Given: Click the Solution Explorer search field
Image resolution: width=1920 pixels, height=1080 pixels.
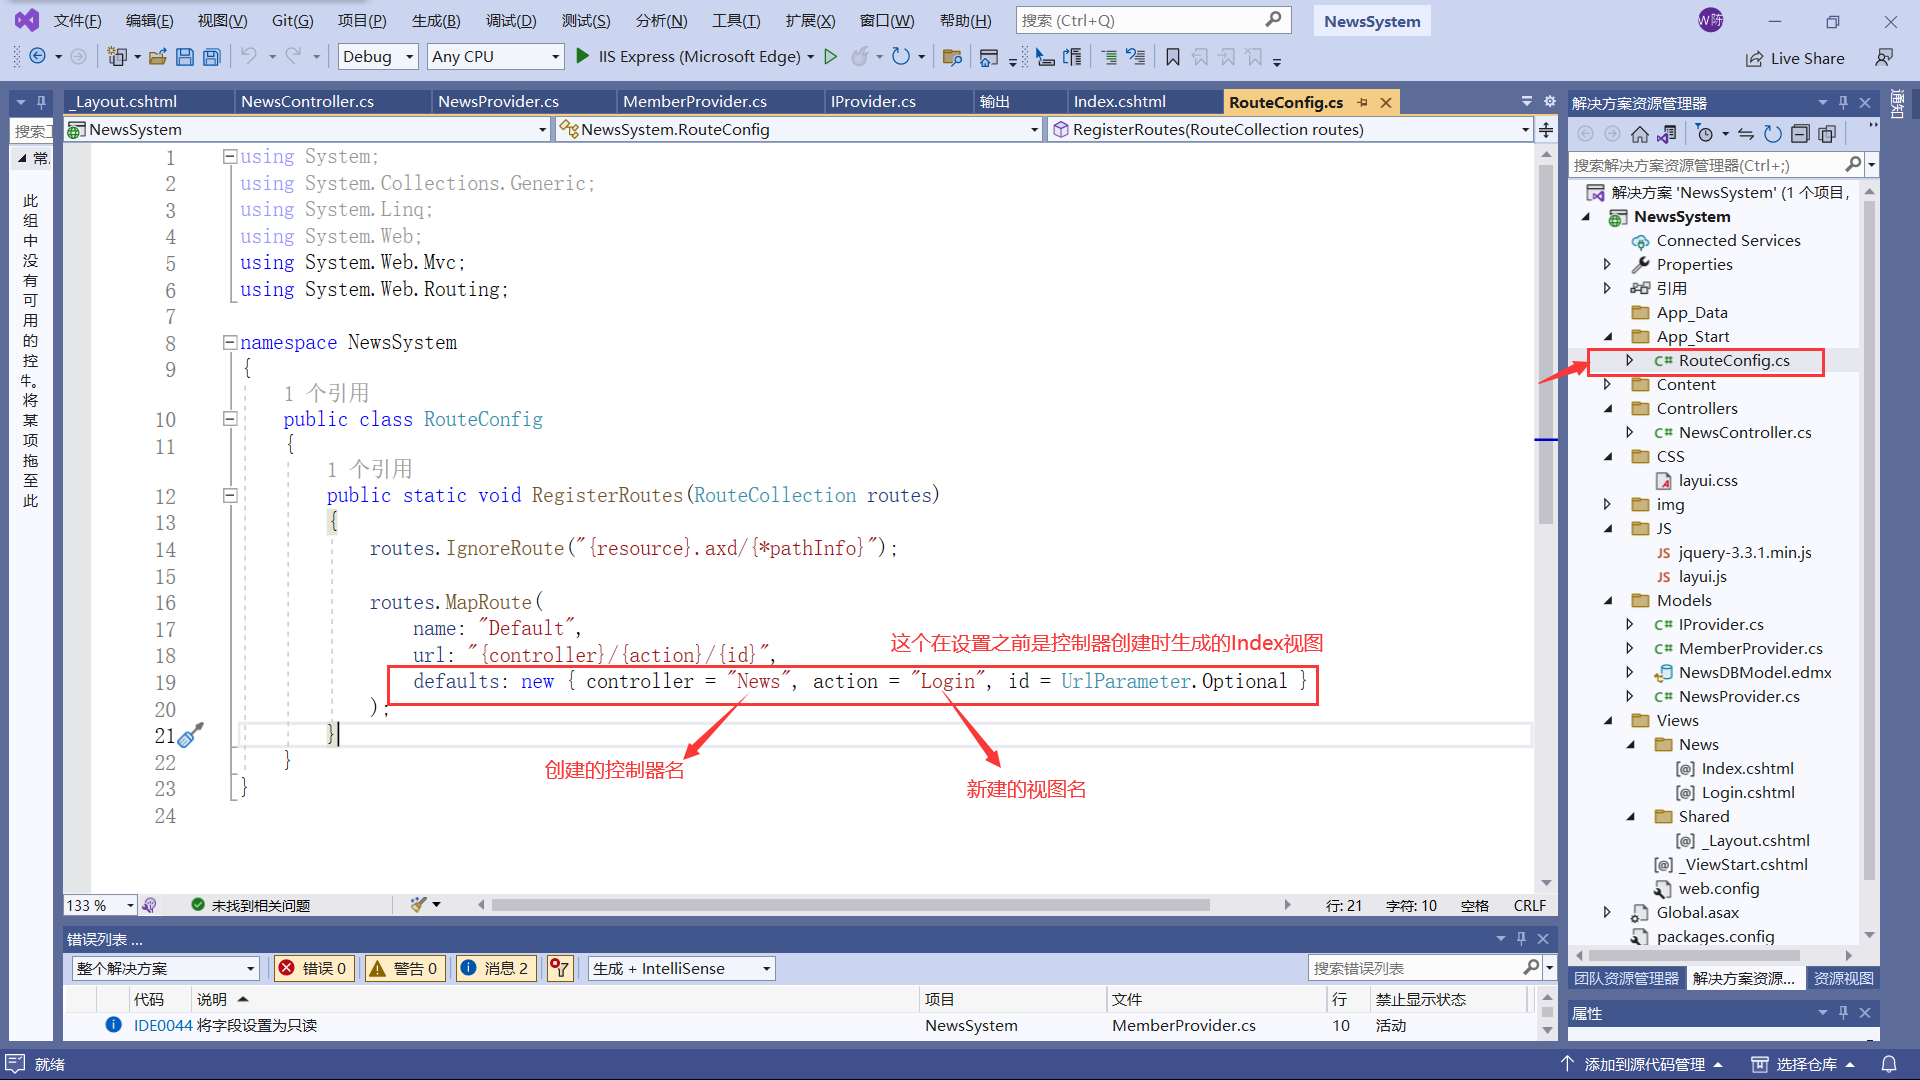Looking at the screenshot, I should [x=1715, y=165].
